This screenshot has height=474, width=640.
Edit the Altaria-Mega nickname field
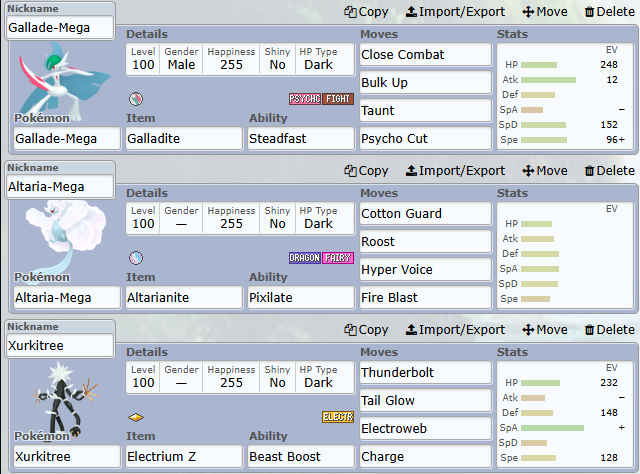(60, 187)
